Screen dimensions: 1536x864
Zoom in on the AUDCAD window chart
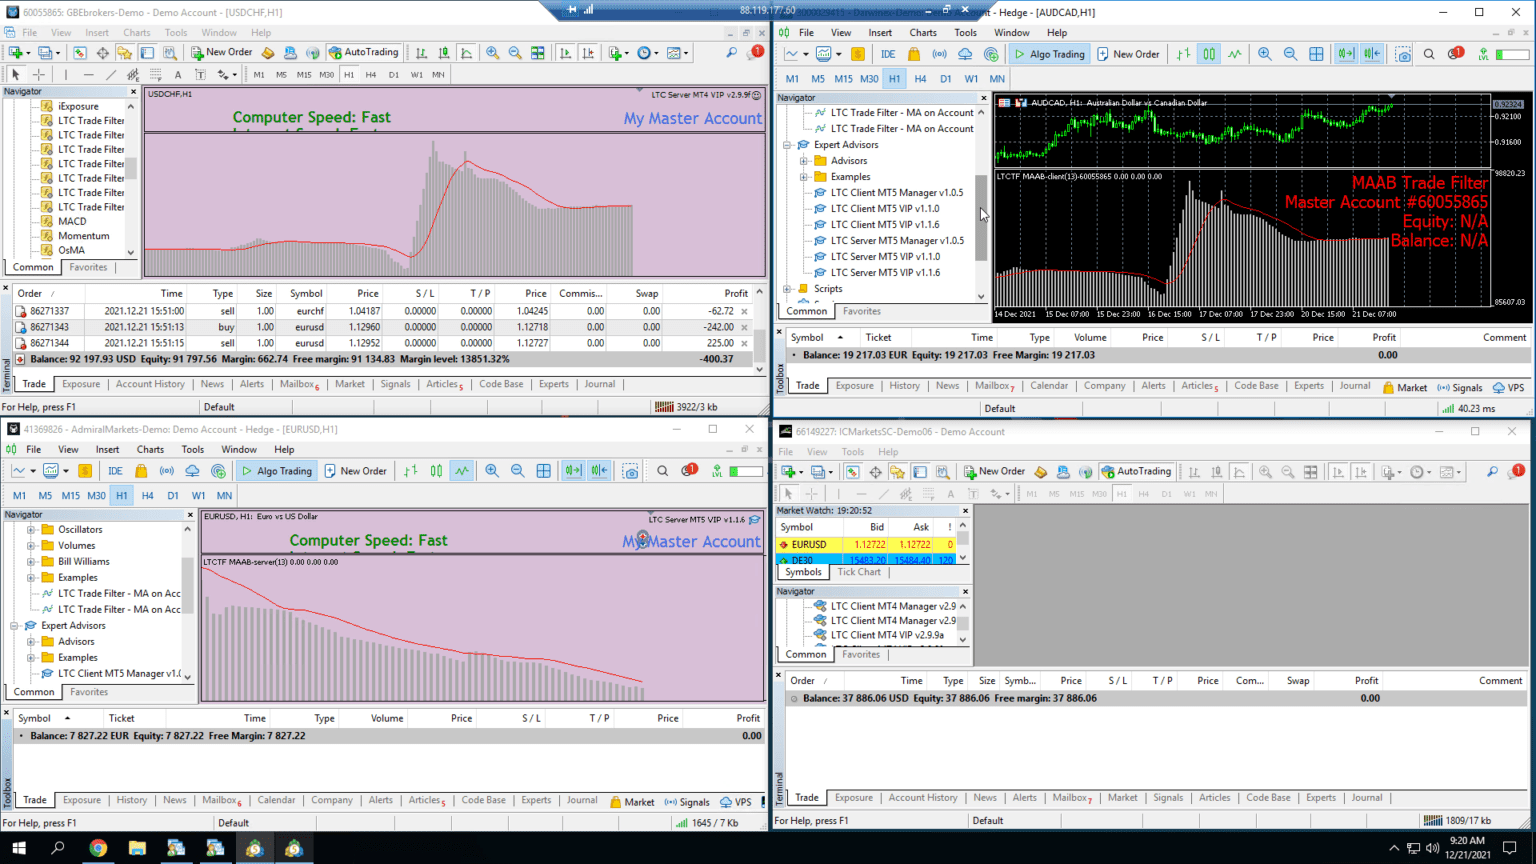1265,54
